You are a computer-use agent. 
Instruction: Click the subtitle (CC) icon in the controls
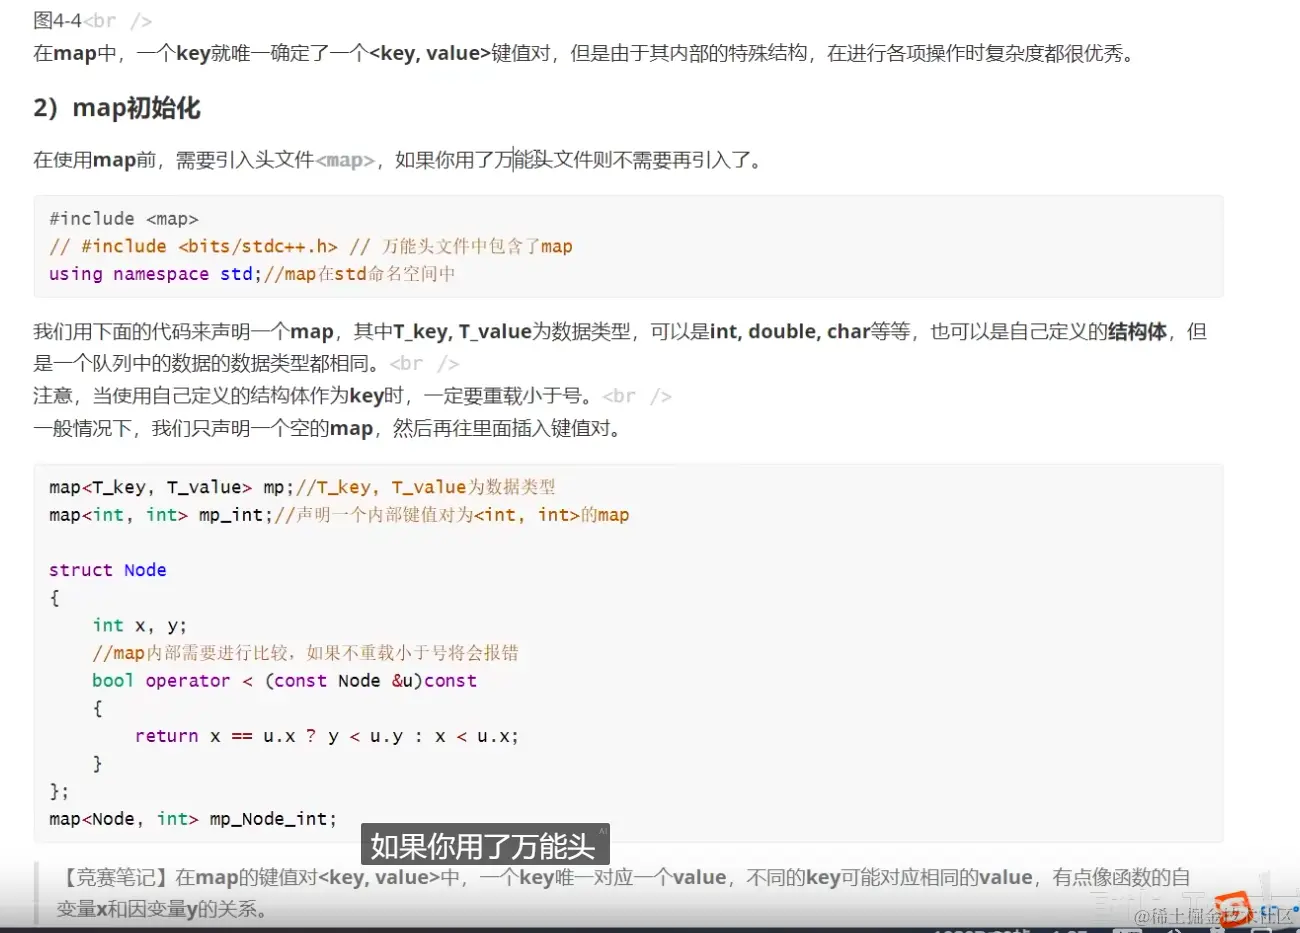1126,928
